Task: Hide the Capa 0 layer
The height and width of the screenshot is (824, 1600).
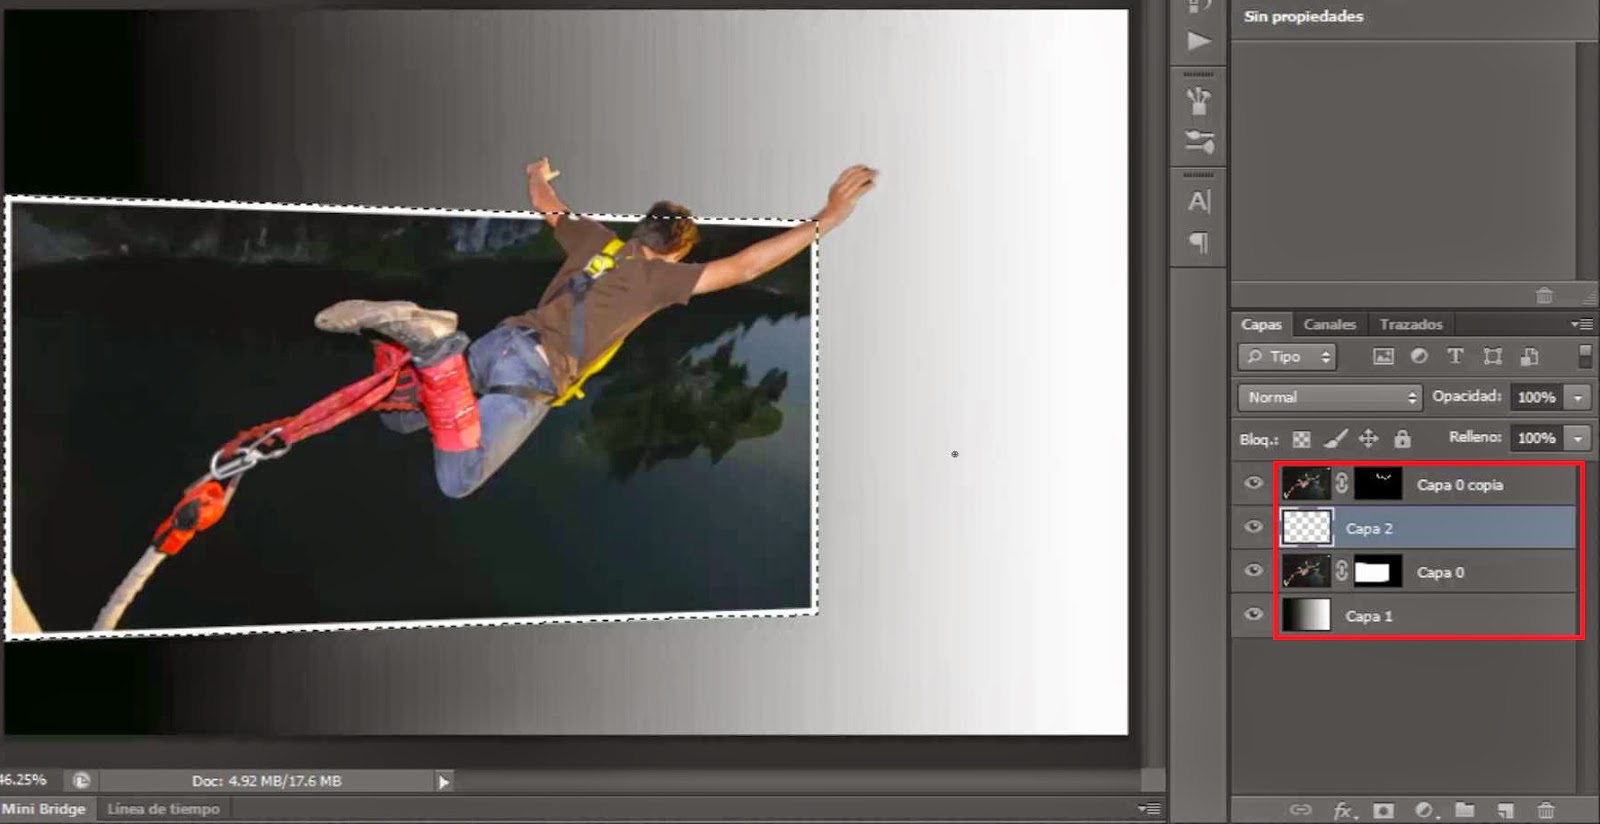Action: 1253,571
